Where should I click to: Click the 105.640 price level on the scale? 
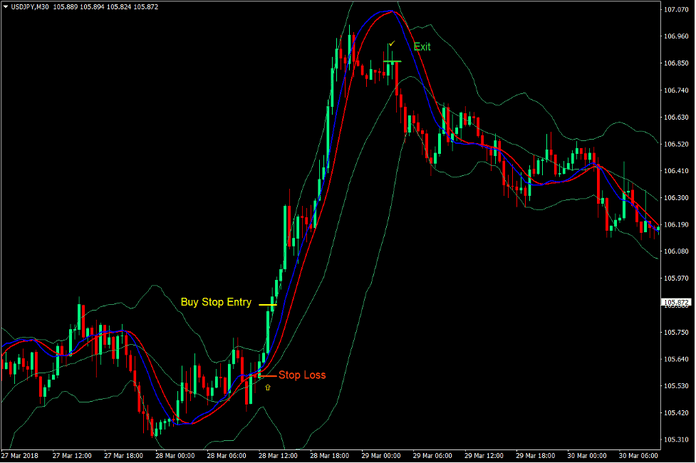(676, 359)
